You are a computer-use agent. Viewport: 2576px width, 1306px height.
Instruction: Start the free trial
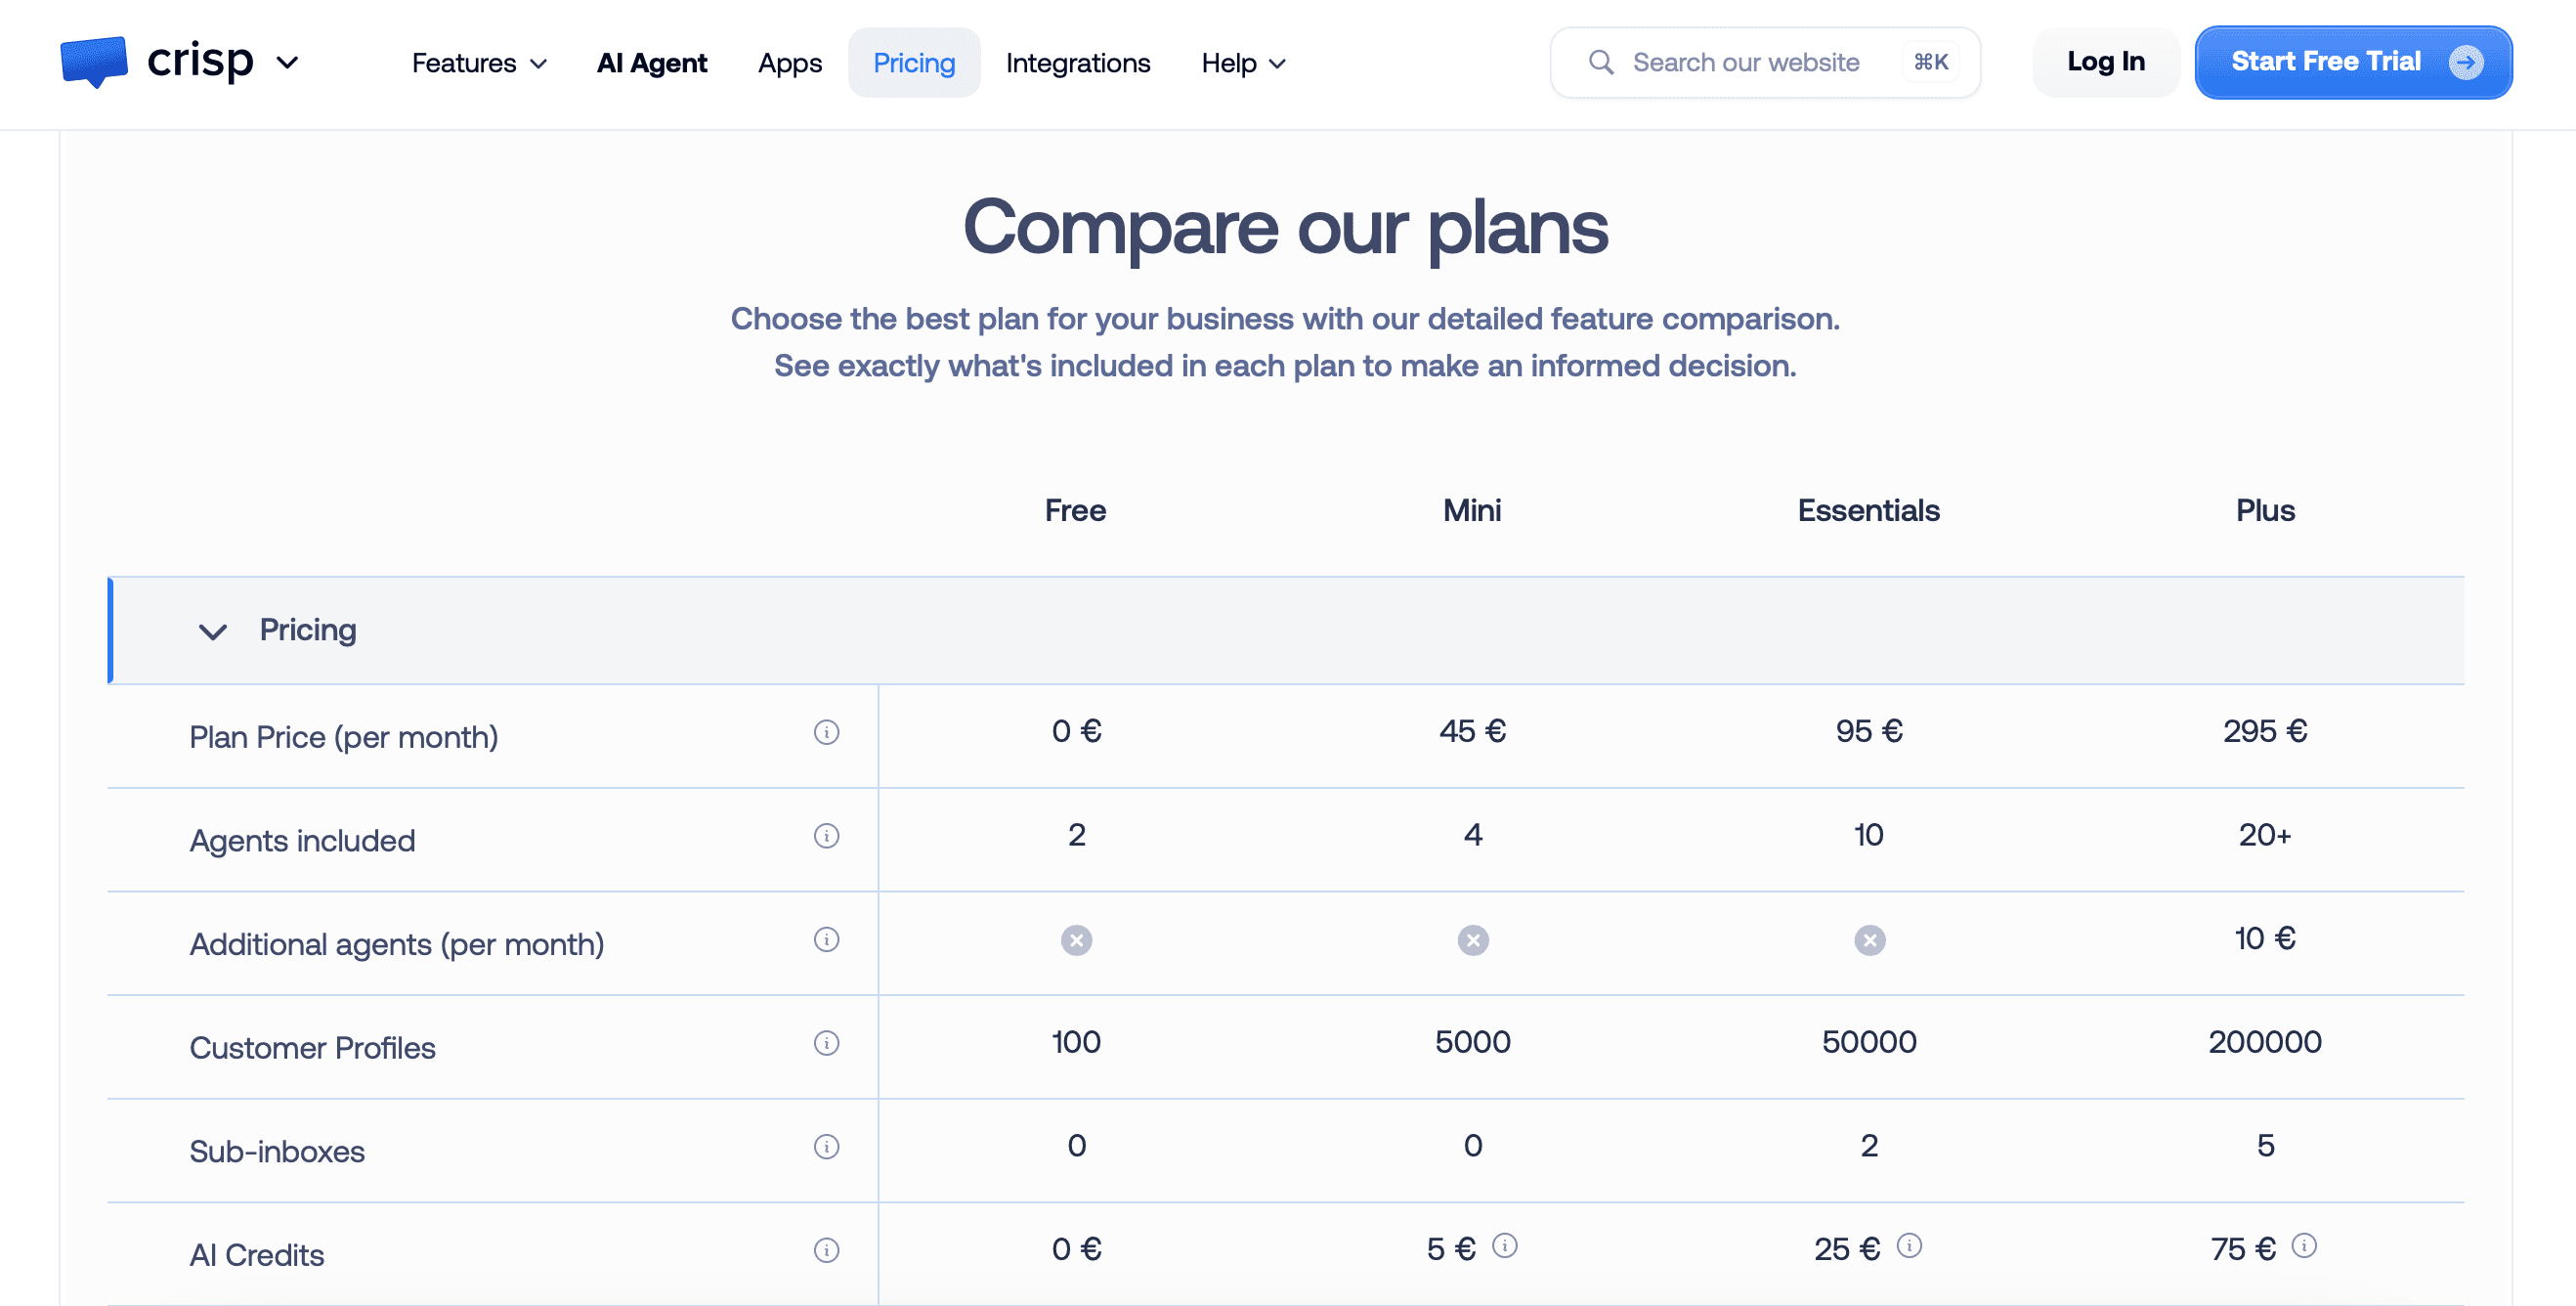click(x=2352, y=62)
